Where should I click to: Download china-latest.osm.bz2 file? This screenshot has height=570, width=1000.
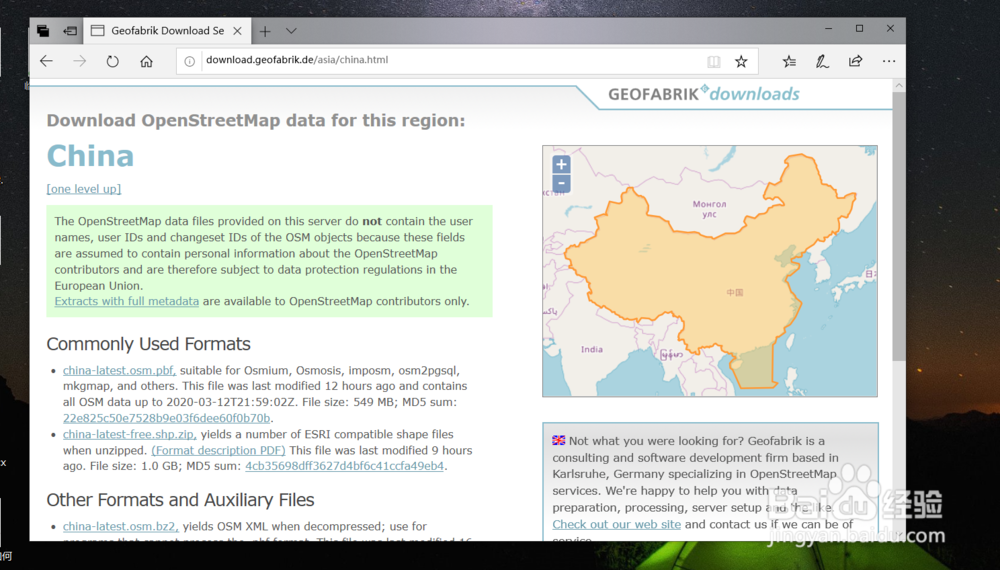pyautogui.click(x=121, y=527)
